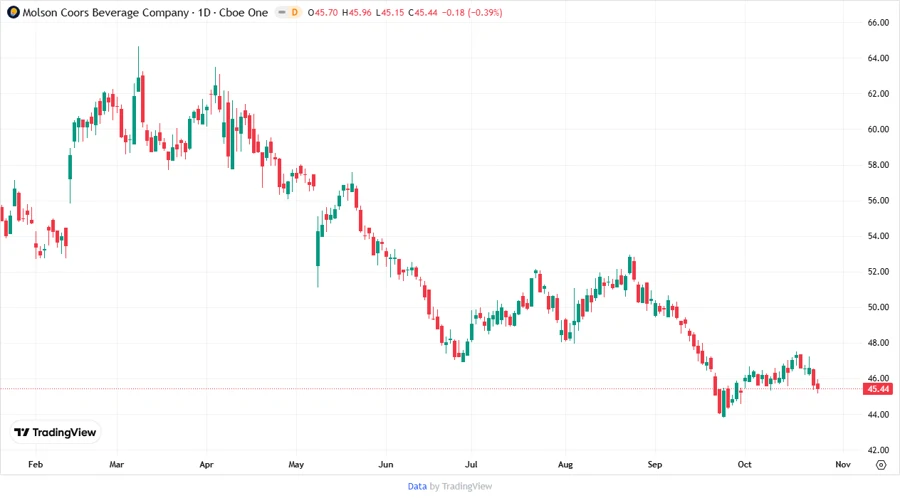Click the 48.00 price axis label
The image size is (900, 498).
[x=878, y=343]
